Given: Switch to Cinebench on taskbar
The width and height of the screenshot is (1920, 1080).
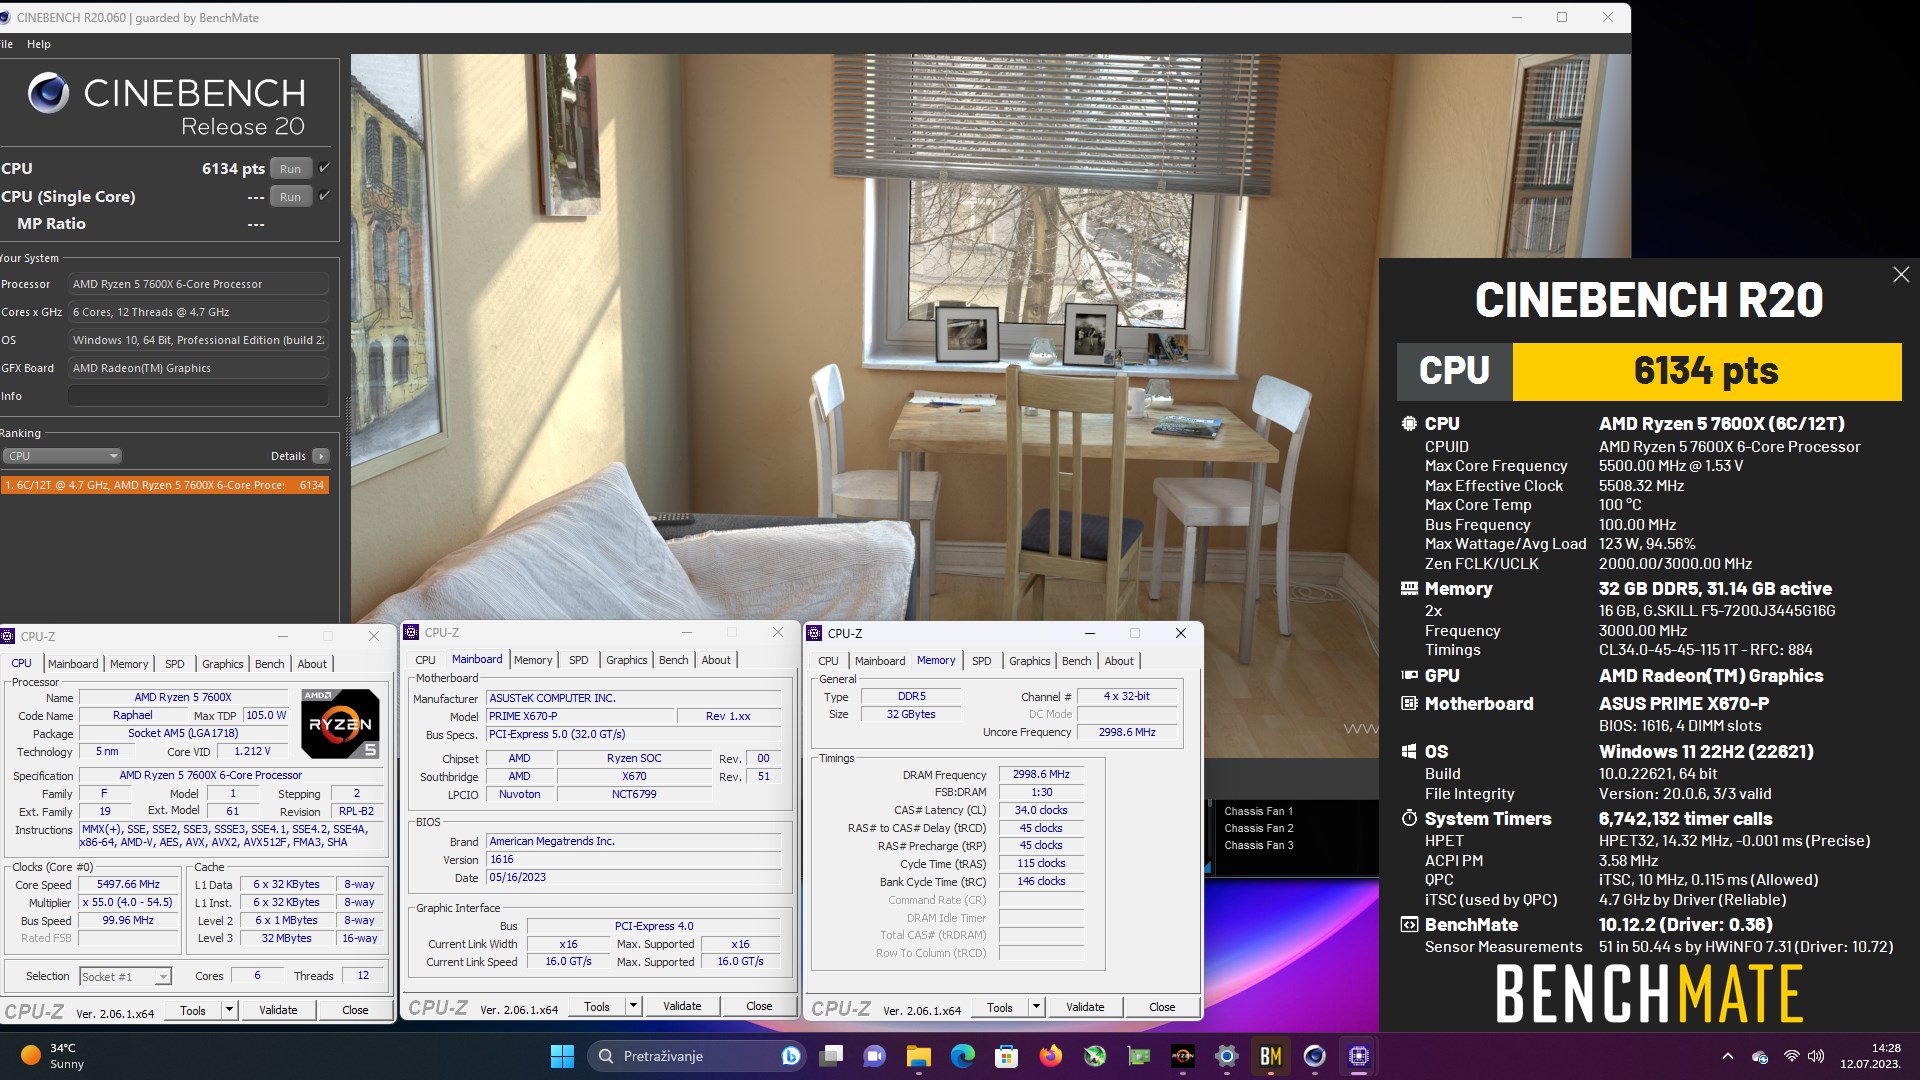Looking at the screenshot, I should click(1315, 1056).
